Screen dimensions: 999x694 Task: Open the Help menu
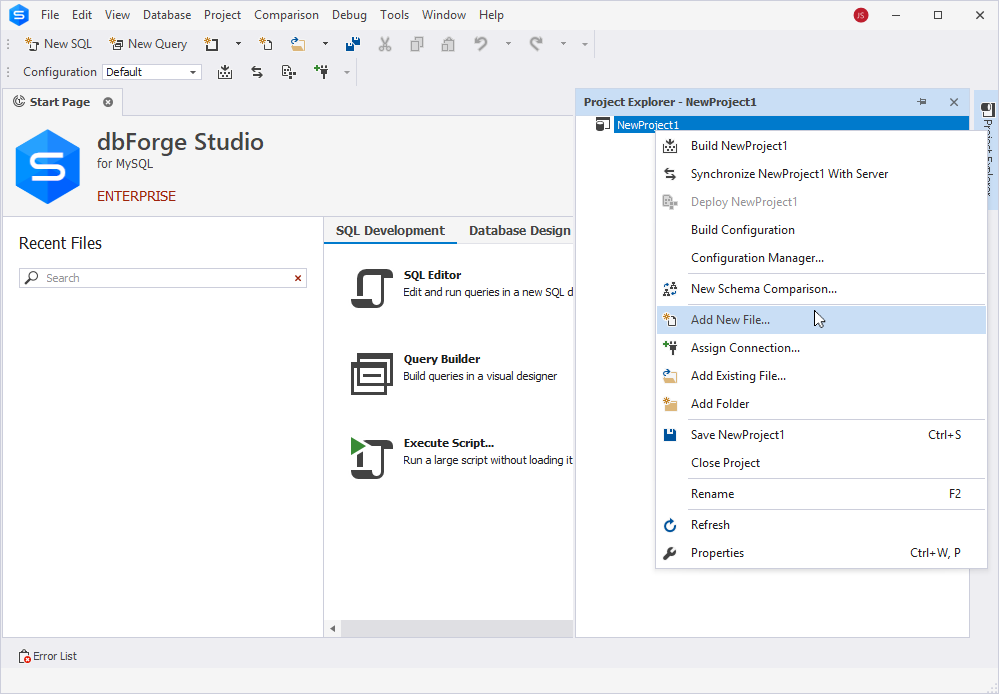coord(491,15)
